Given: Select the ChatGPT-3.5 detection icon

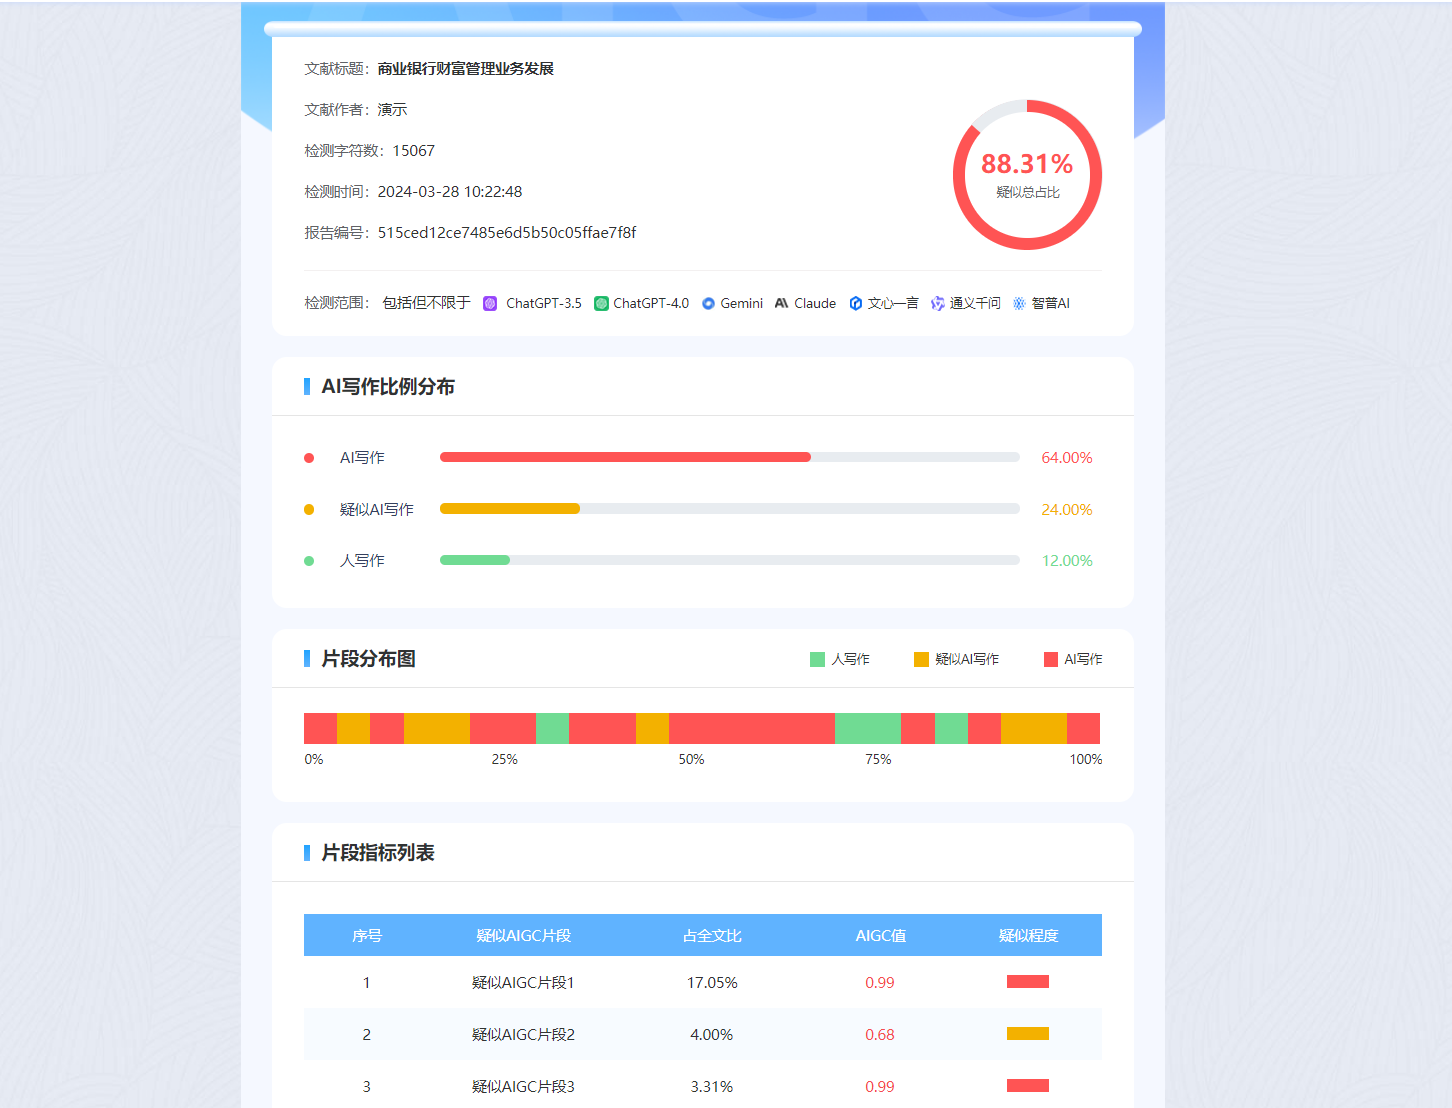Looking at the screenshot, I should pyautogui.click(x=490, y=303).
